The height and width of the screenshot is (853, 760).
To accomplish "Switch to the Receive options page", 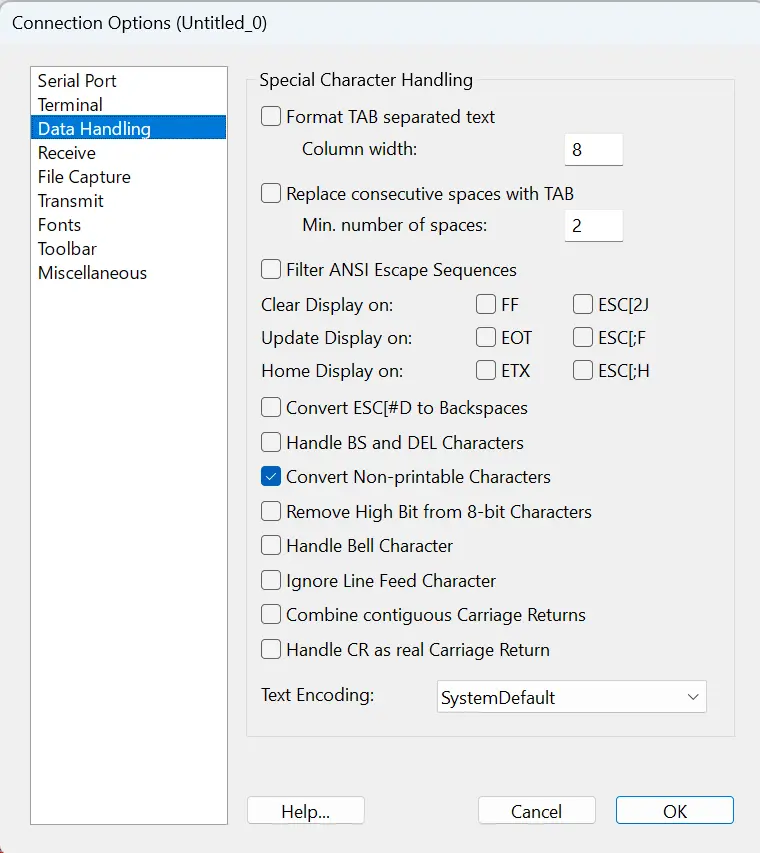I will click(x=128, y=153).
